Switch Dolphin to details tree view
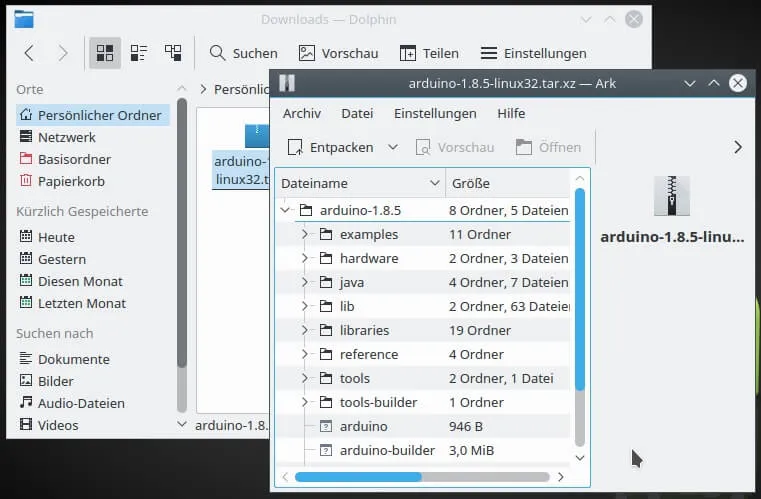Viewport: 761px width, 499px height. pos(173,53)
